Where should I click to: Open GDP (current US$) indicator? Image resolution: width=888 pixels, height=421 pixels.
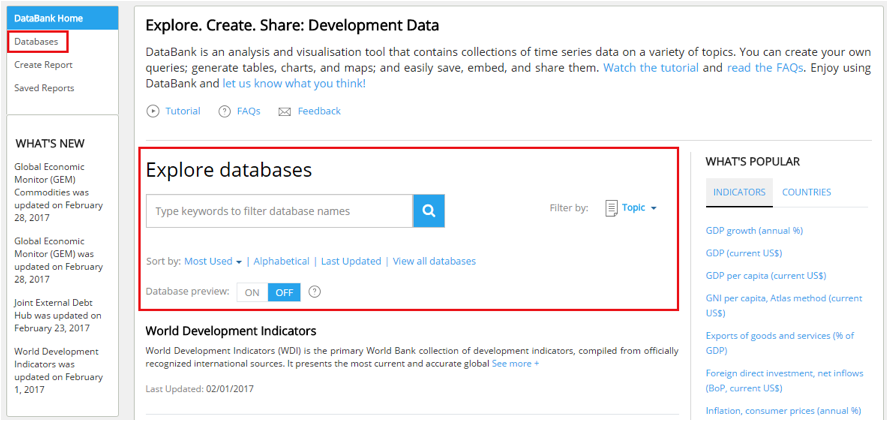coord(744,253)
